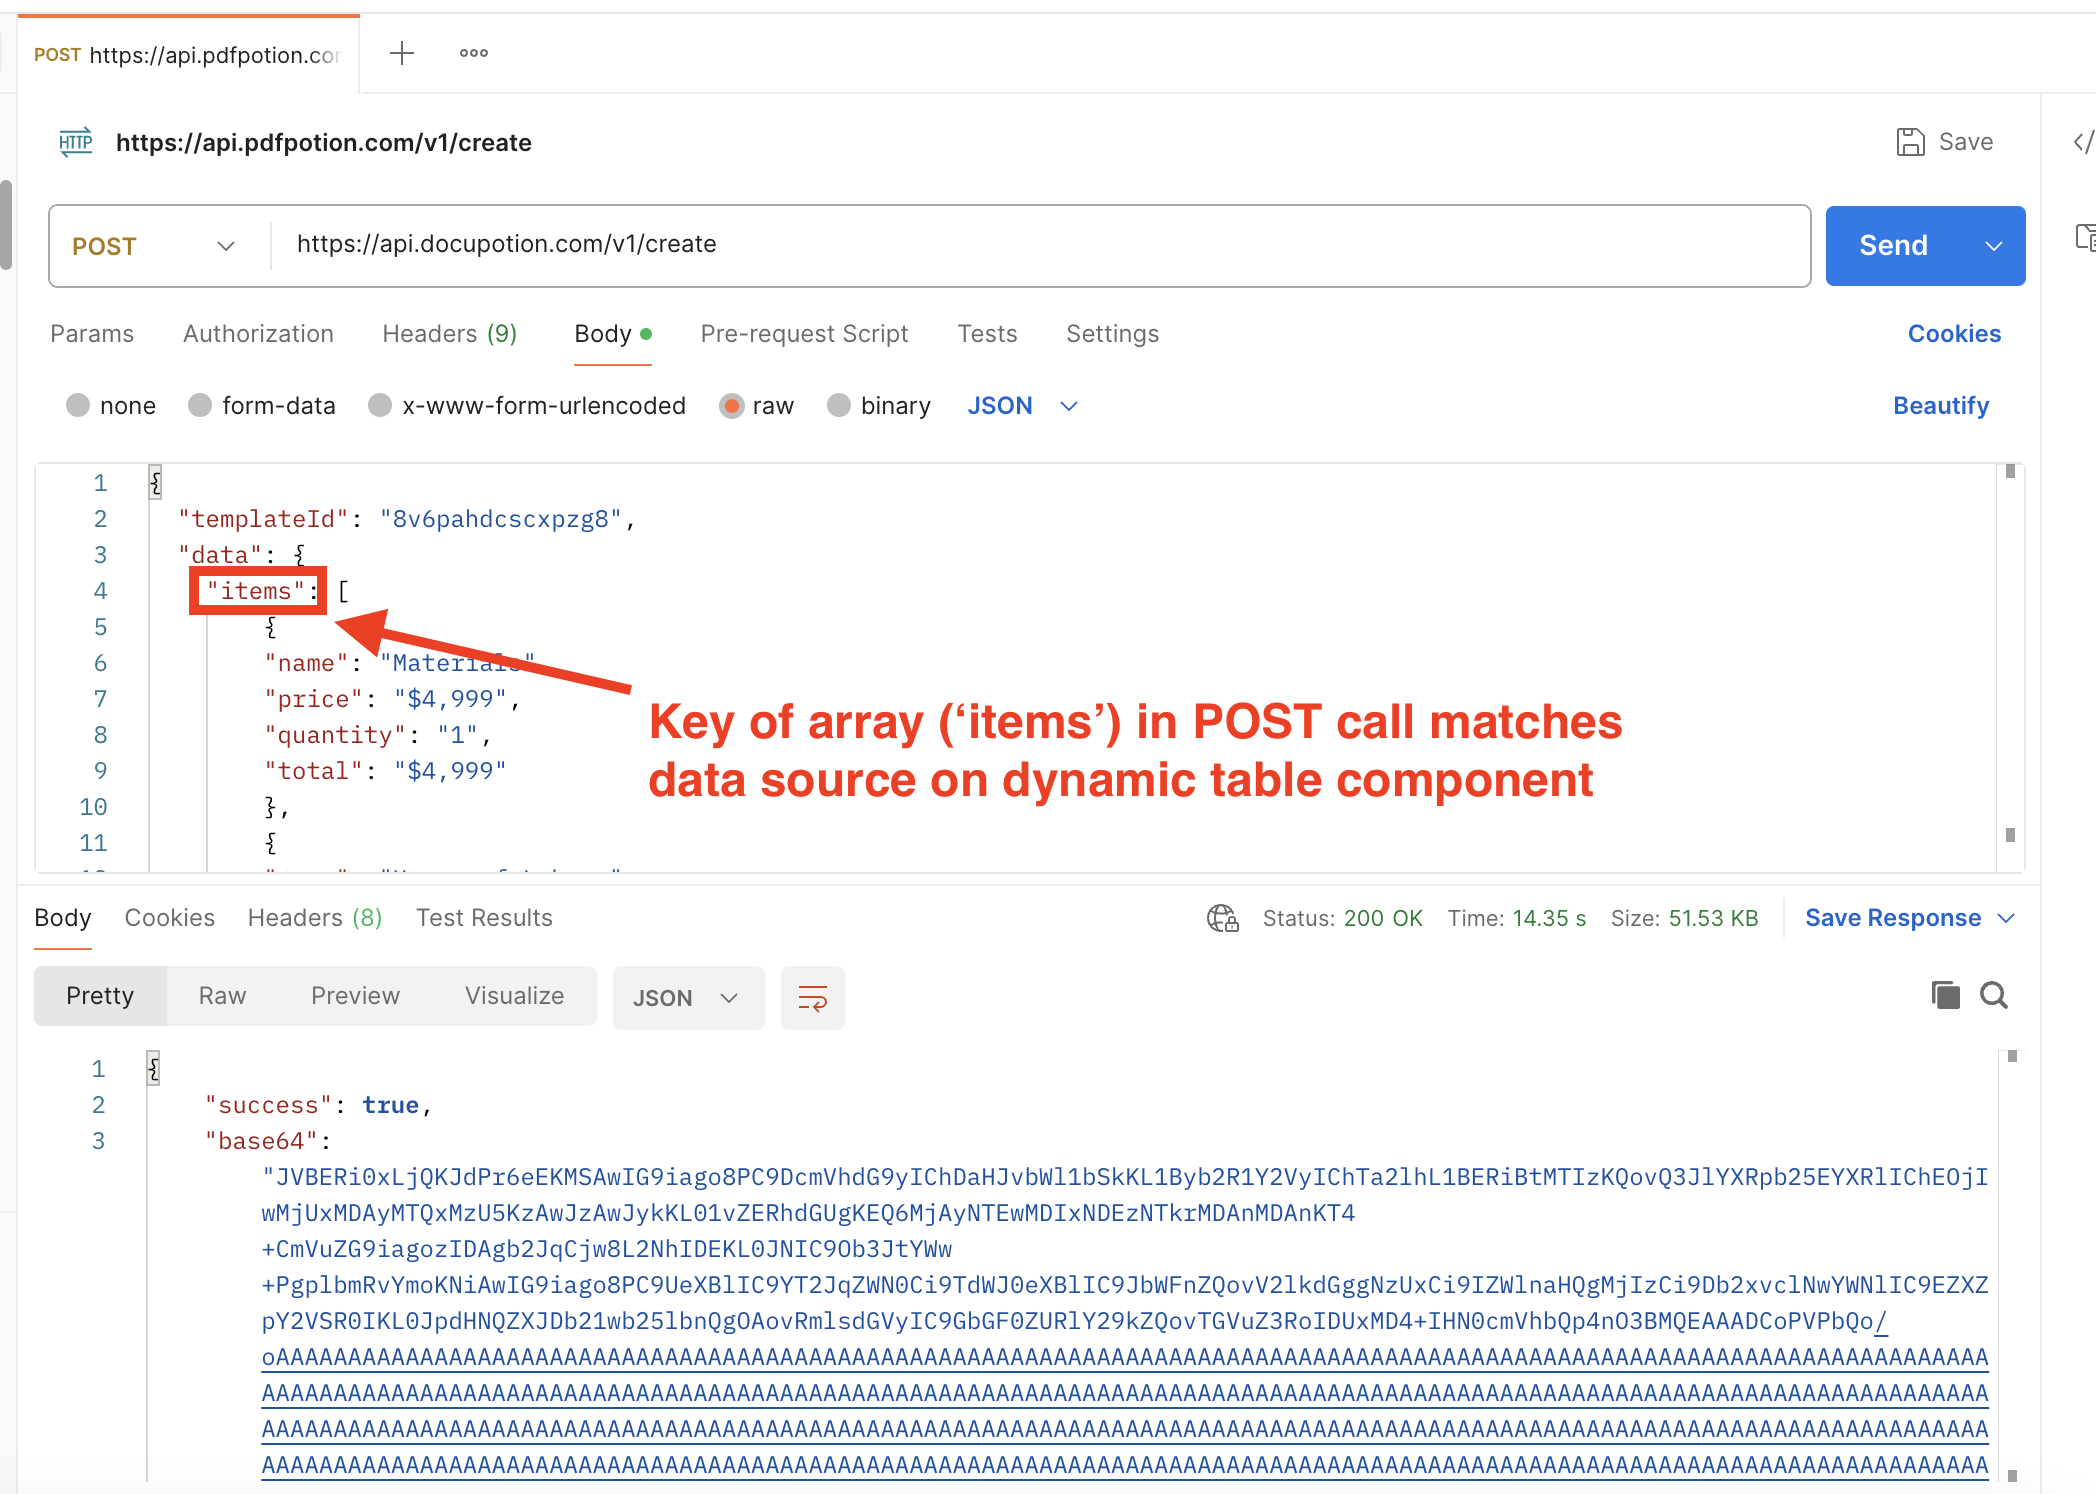The image size is (2096, 1494).
Task: Open the code snippet panel icon
Action: tap(2082, 142)
